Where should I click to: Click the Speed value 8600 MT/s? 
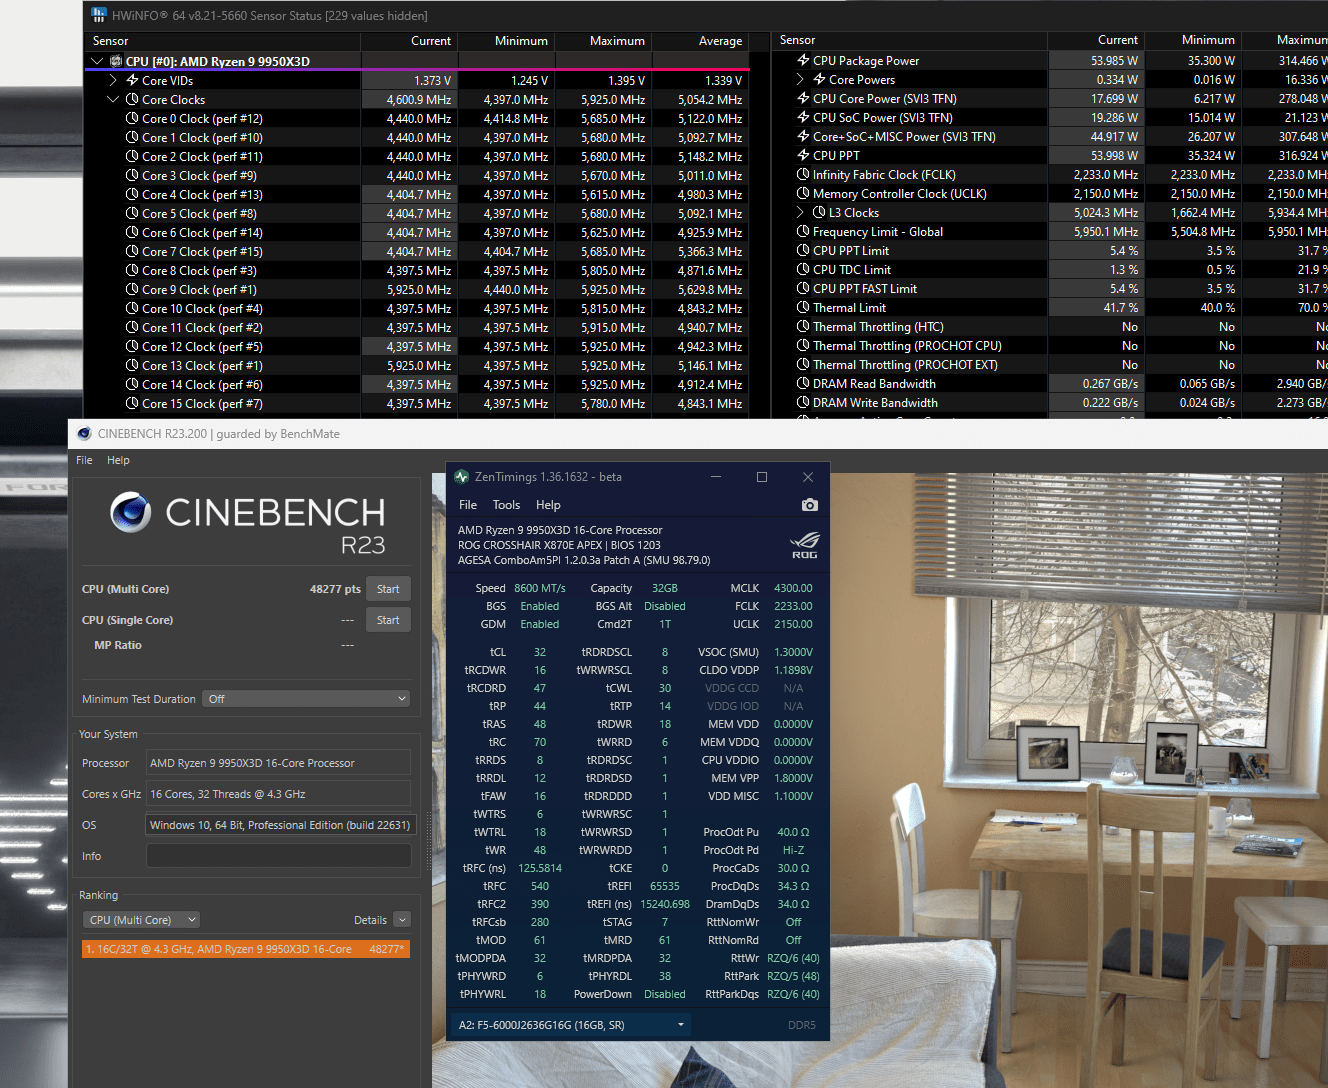click(x=540, y=588)
